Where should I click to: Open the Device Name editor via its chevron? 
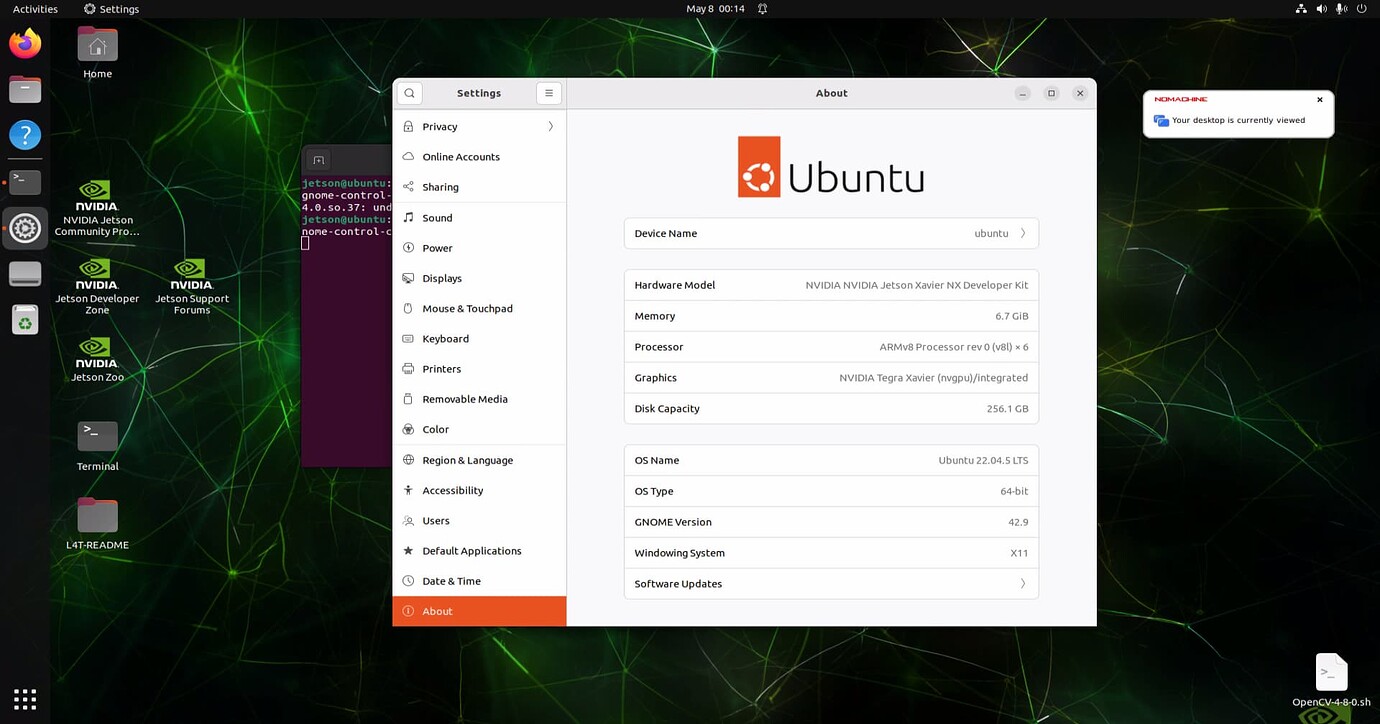pyautogui.click(x=1022, y=233)
